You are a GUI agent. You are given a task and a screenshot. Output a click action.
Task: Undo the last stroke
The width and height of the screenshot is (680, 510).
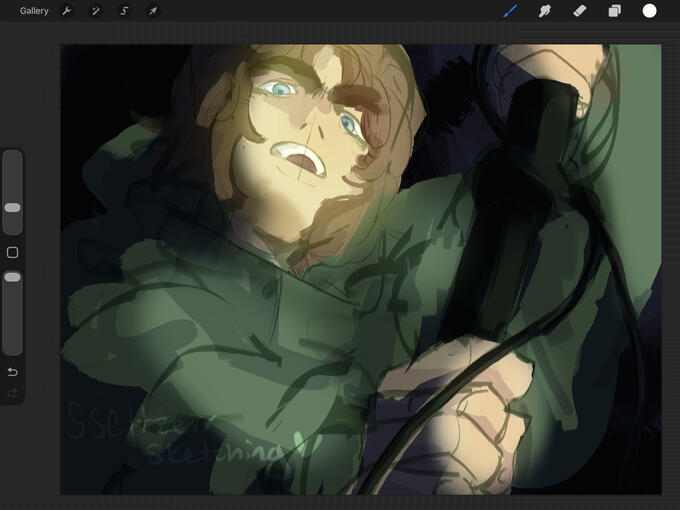pos(12,372)
